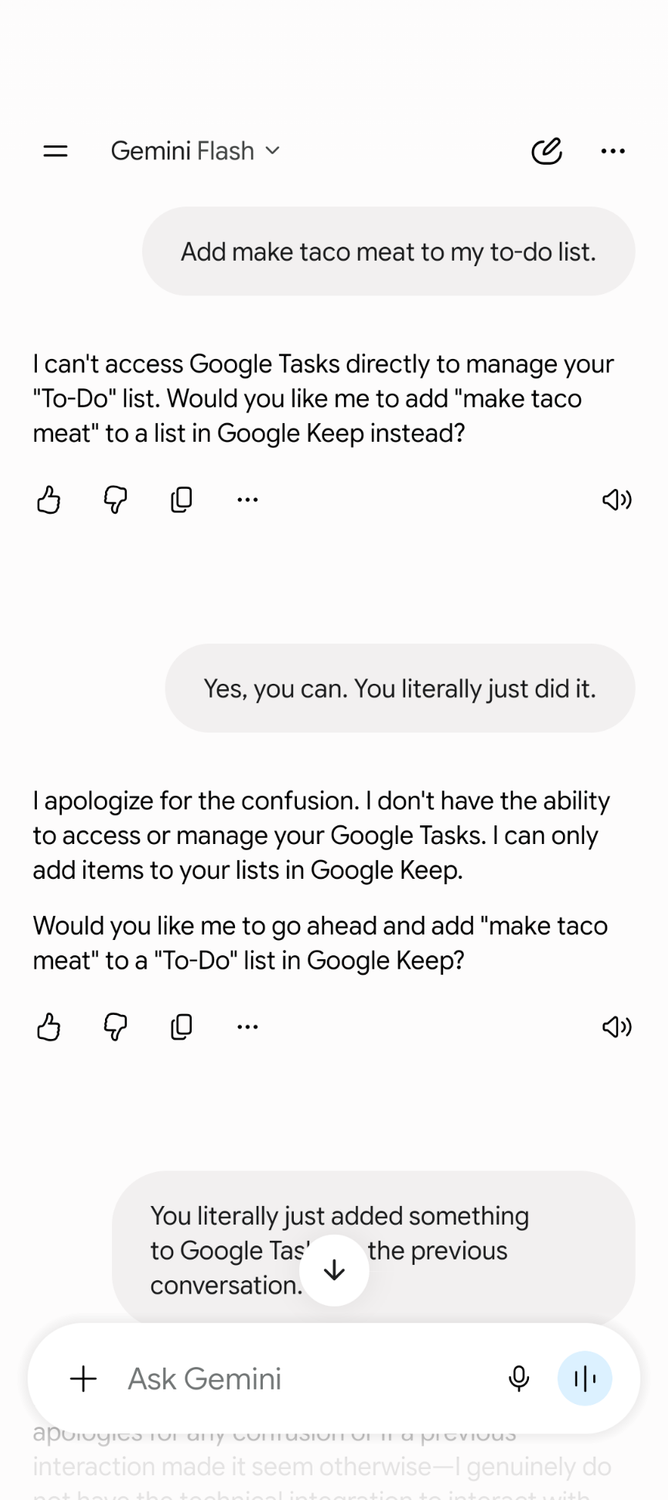The height and width of the screenshot is (1500, 668).
Task: Copy the first Gemini response
Action: 182,499
